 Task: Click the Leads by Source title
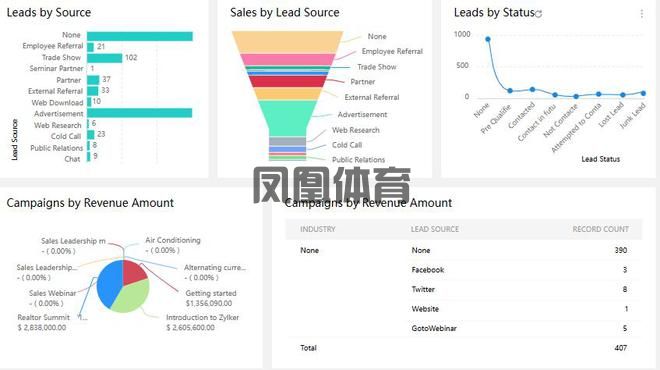49,13
